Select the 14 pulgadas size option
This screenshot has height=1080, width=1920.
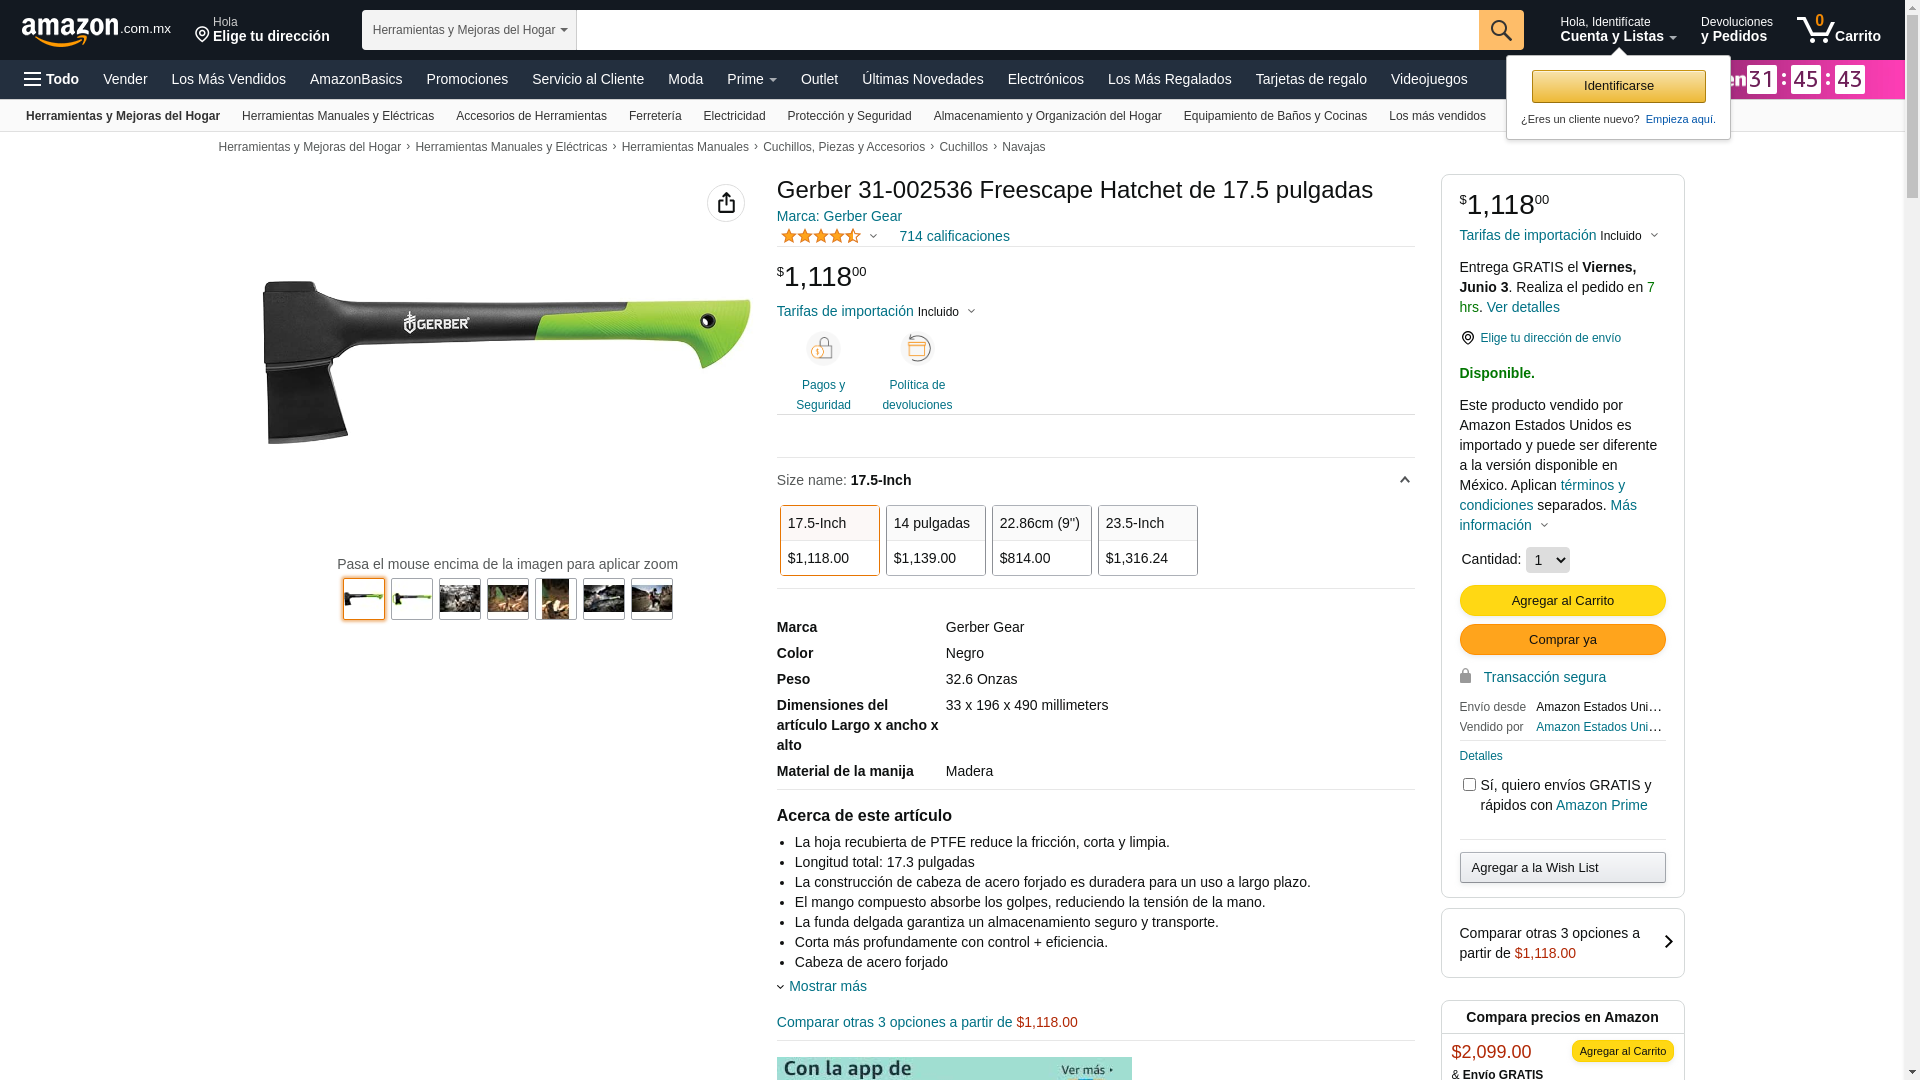tap(935, 540)
